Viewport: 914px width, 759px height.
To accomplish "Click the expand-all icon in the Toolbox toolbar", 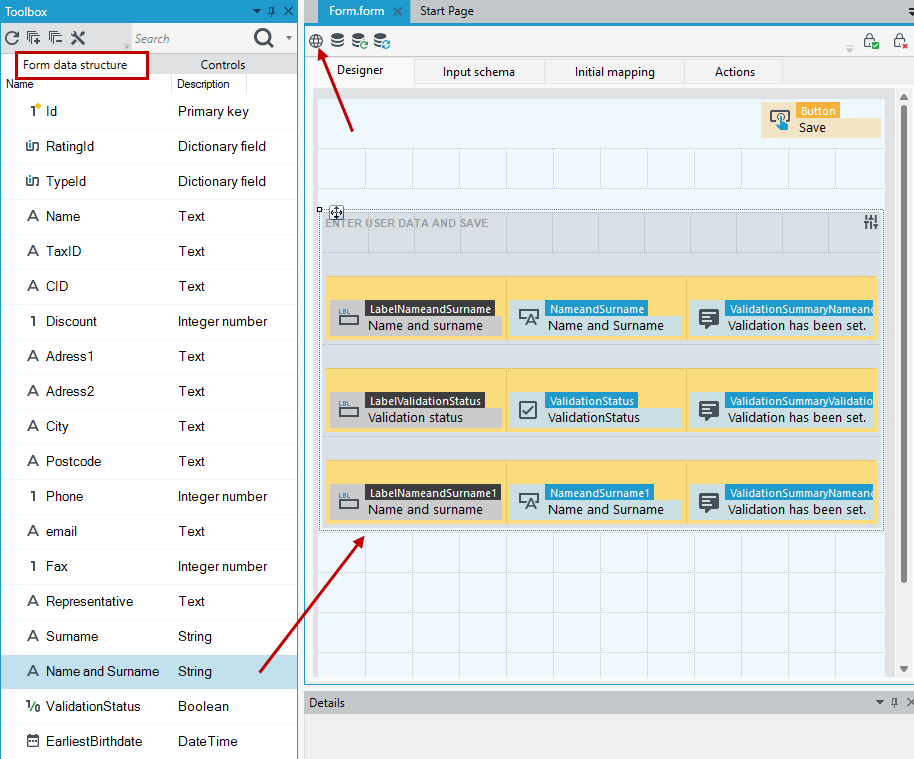I will click(x=33, y=38).
